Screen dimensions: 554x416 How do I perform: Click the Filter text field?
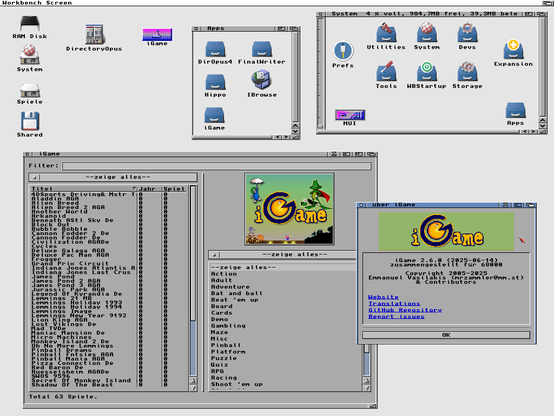[x=217, y=166]
